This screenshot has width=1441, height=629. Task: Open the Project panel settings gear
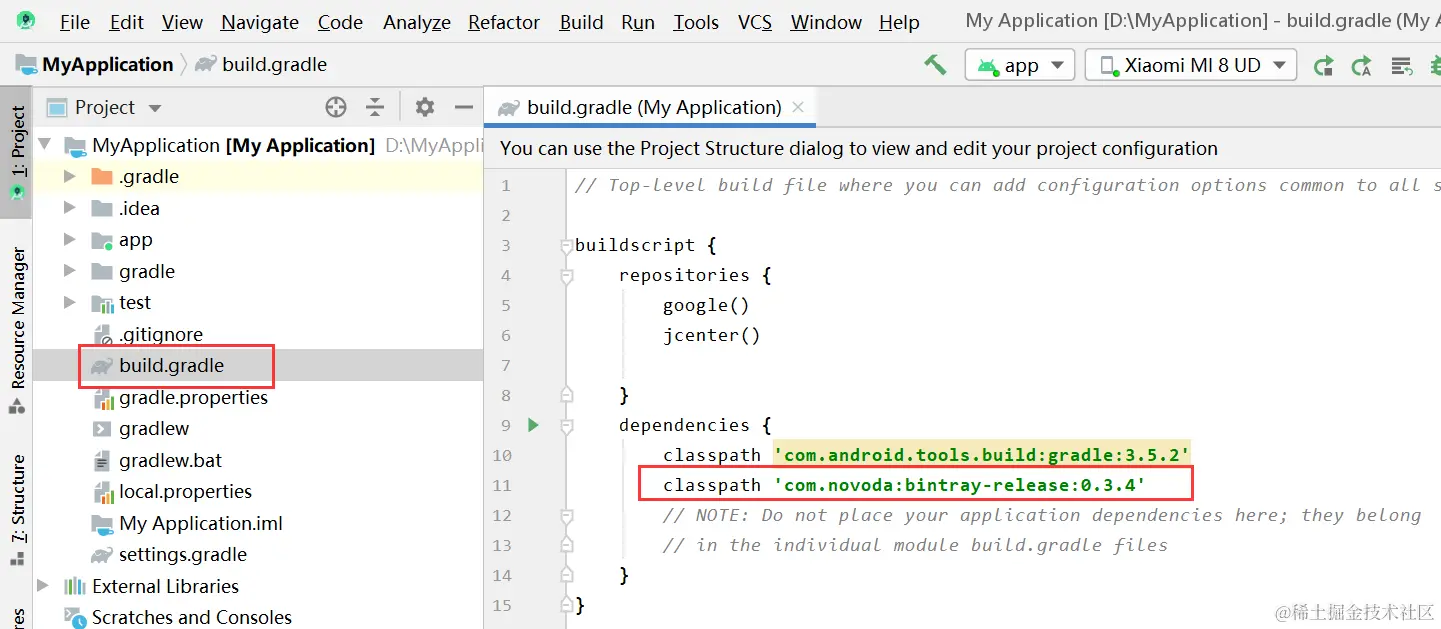click(425, 107)
